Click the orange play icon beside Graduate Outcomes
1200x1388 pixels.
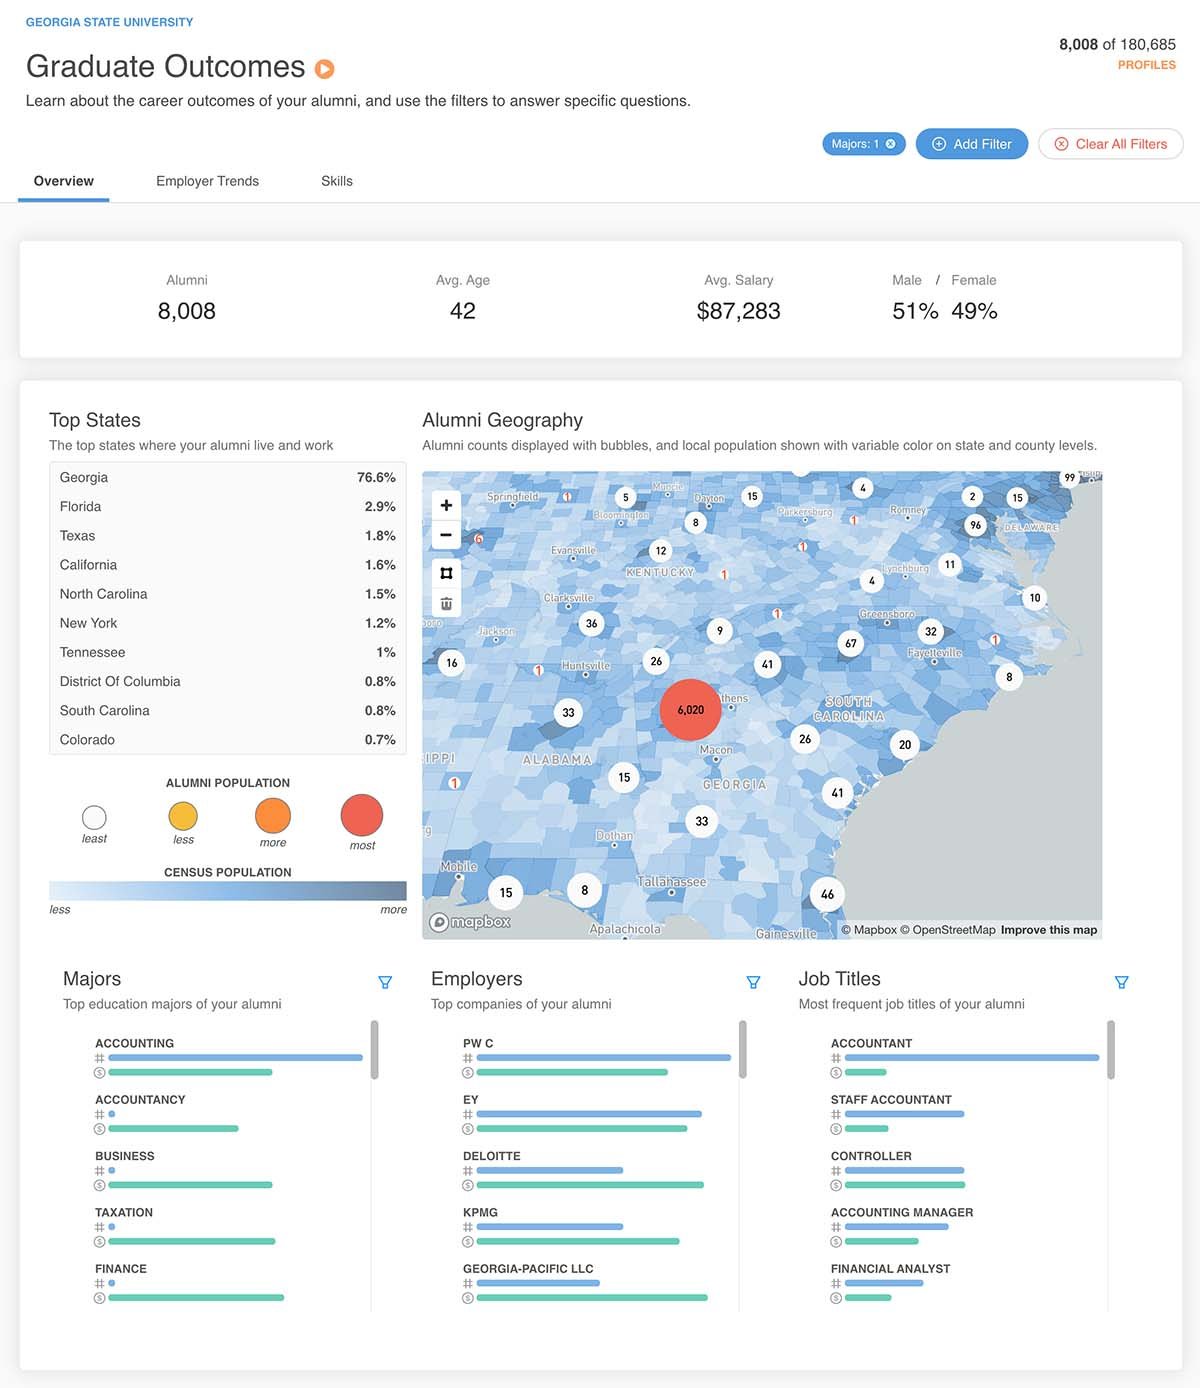coord(324,69)
